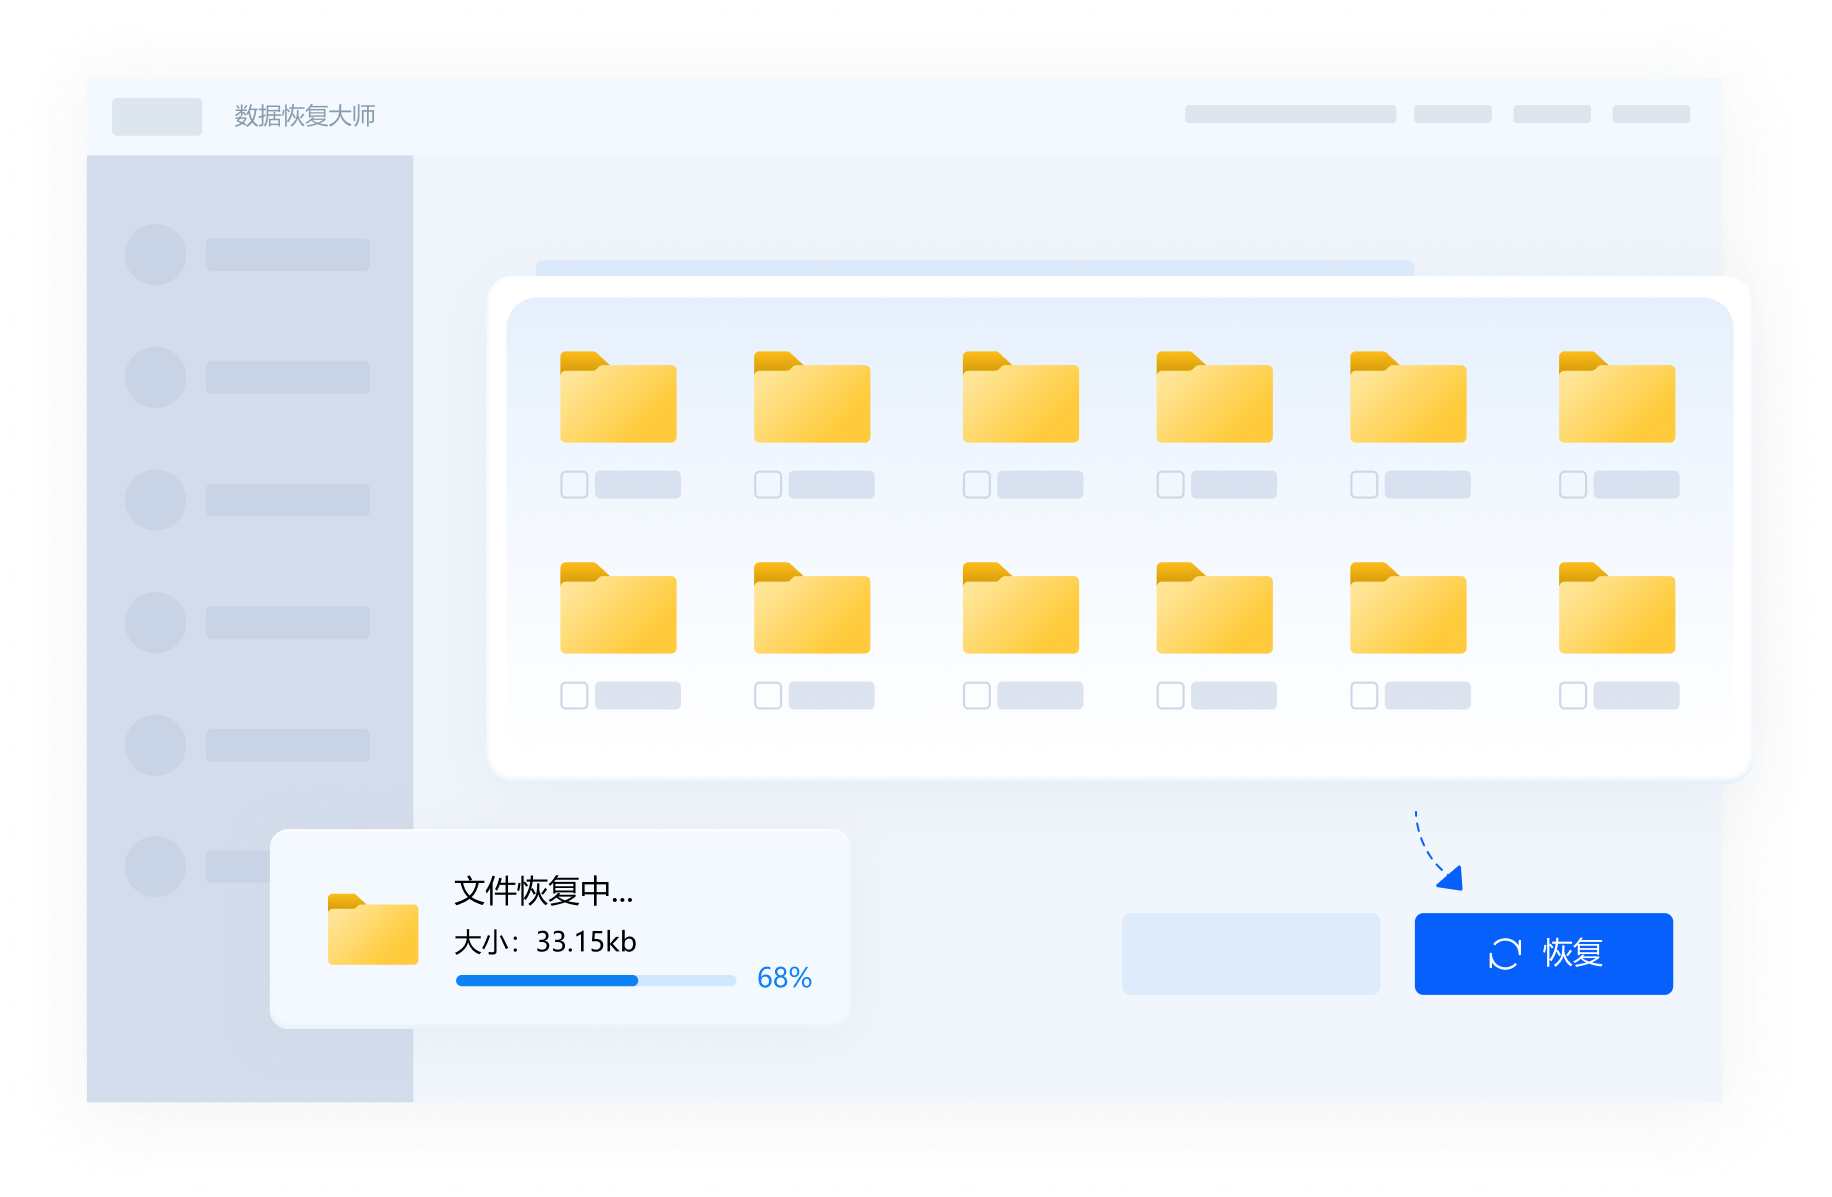The image size is (1832, 1197).
Task: Click the light blue path bar above the folder panel
Action: pos(975,268)
